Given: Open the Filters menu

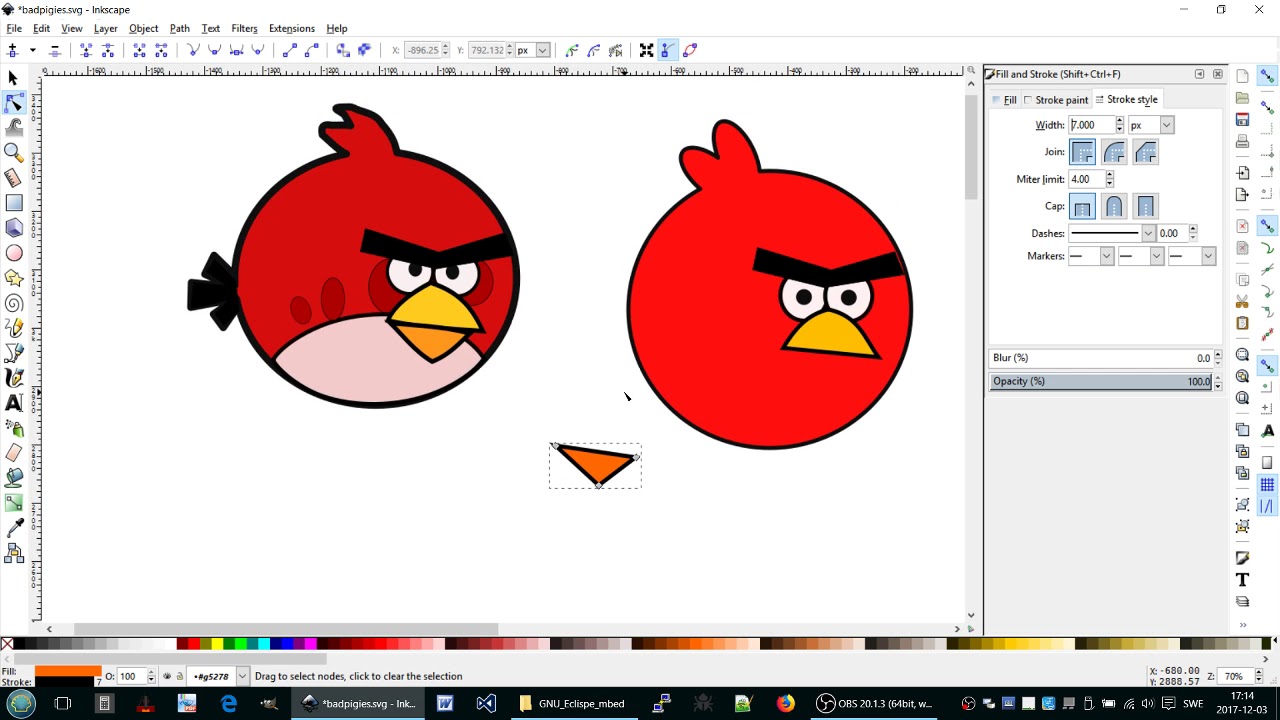Looking at the screenshot, I should [x=244, y=28].
